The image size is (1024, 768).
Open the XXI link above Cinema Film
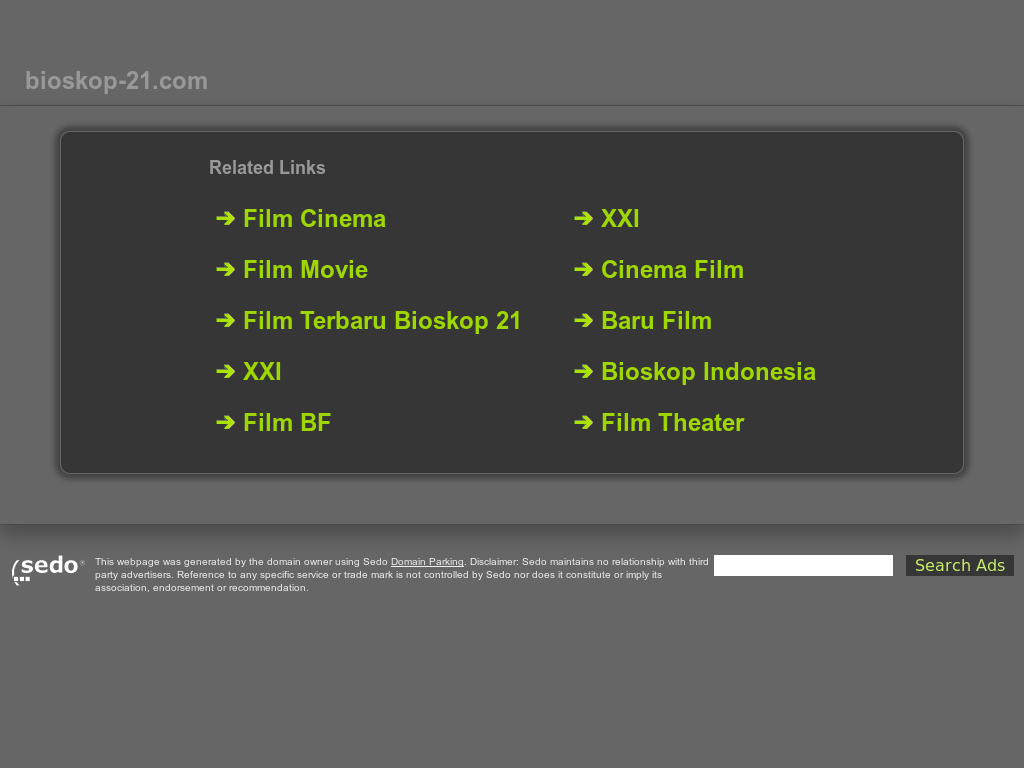tap(620, 219)
